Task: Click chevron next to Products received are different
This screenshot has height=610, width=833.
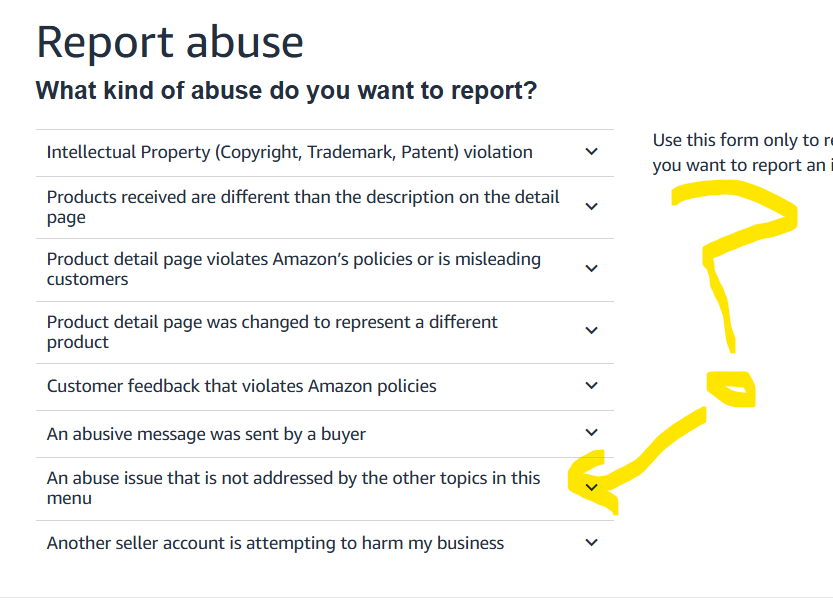Action: (591, 207)
